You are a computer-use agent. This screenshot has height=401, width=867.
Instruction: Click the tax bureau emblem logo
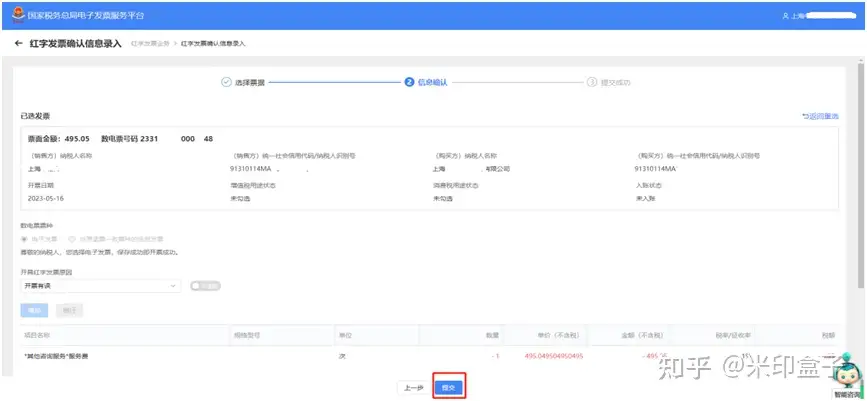(19, 14)
